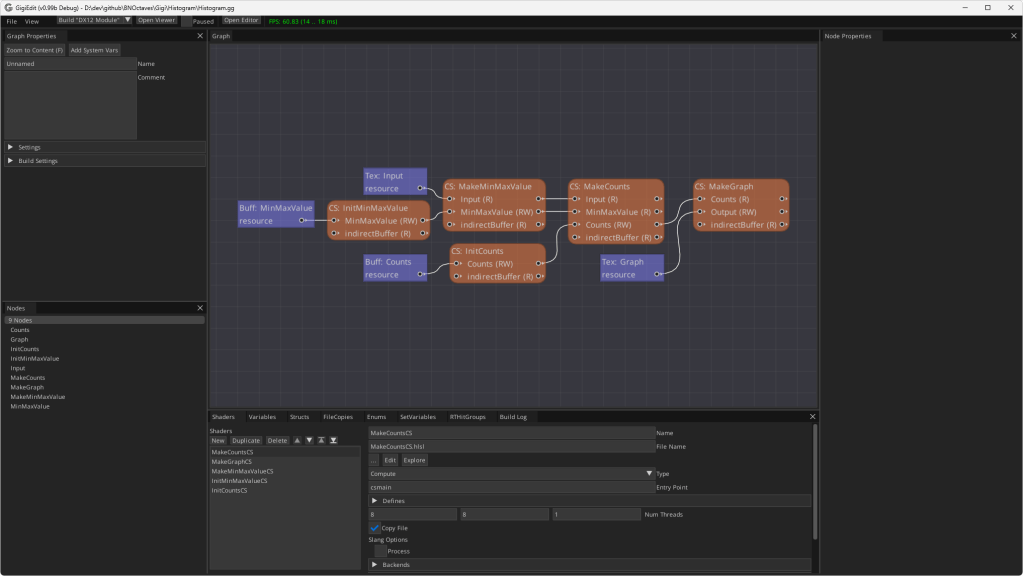This screenshot has width=1023, height=576.
Task: Click the Open Viewer button
Action: pos(156,20)
